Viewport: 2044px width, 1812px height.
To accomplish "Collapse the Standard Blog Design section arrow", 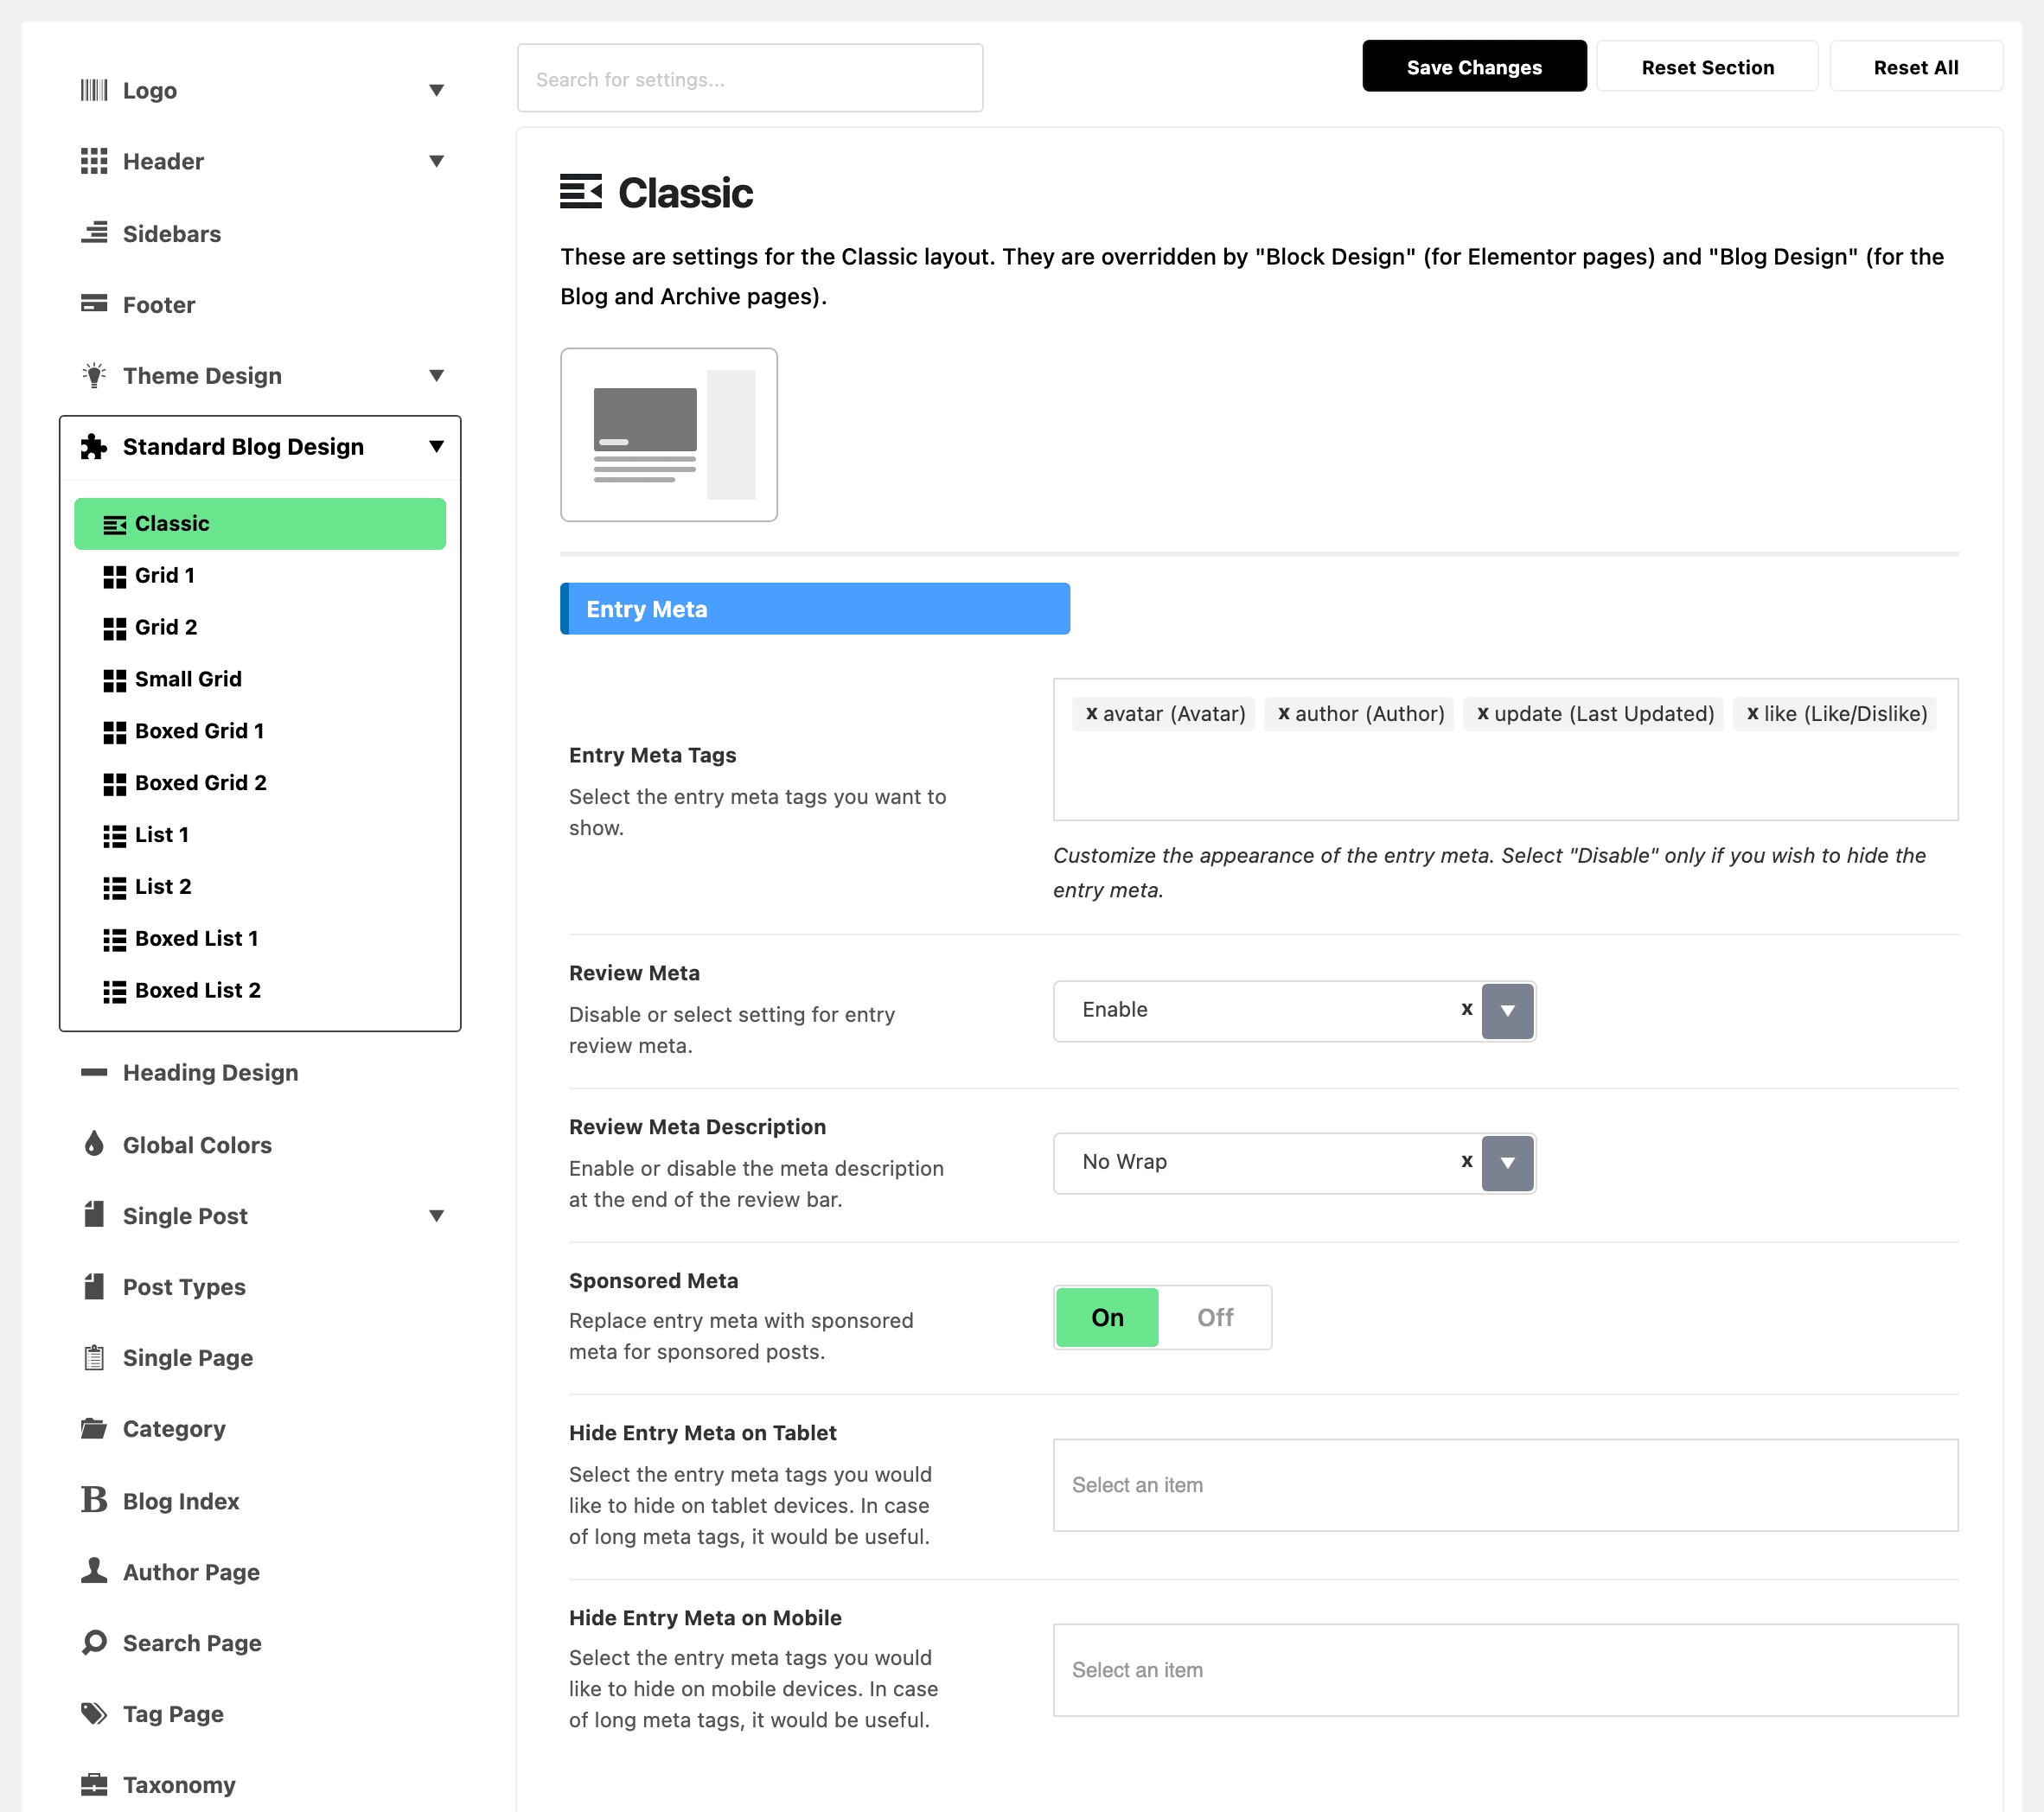I will pos(436,446).
